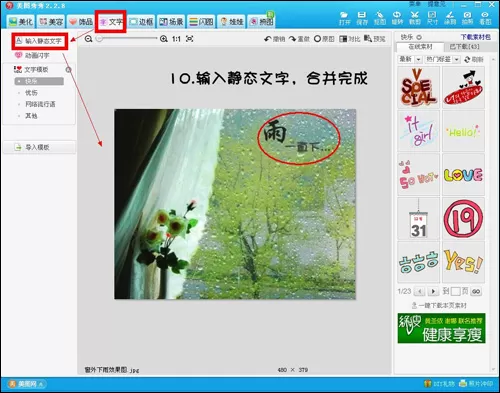Click 下载素材包 download link
500x393 pixels.
pyautogui.click(x=476, y=37)
